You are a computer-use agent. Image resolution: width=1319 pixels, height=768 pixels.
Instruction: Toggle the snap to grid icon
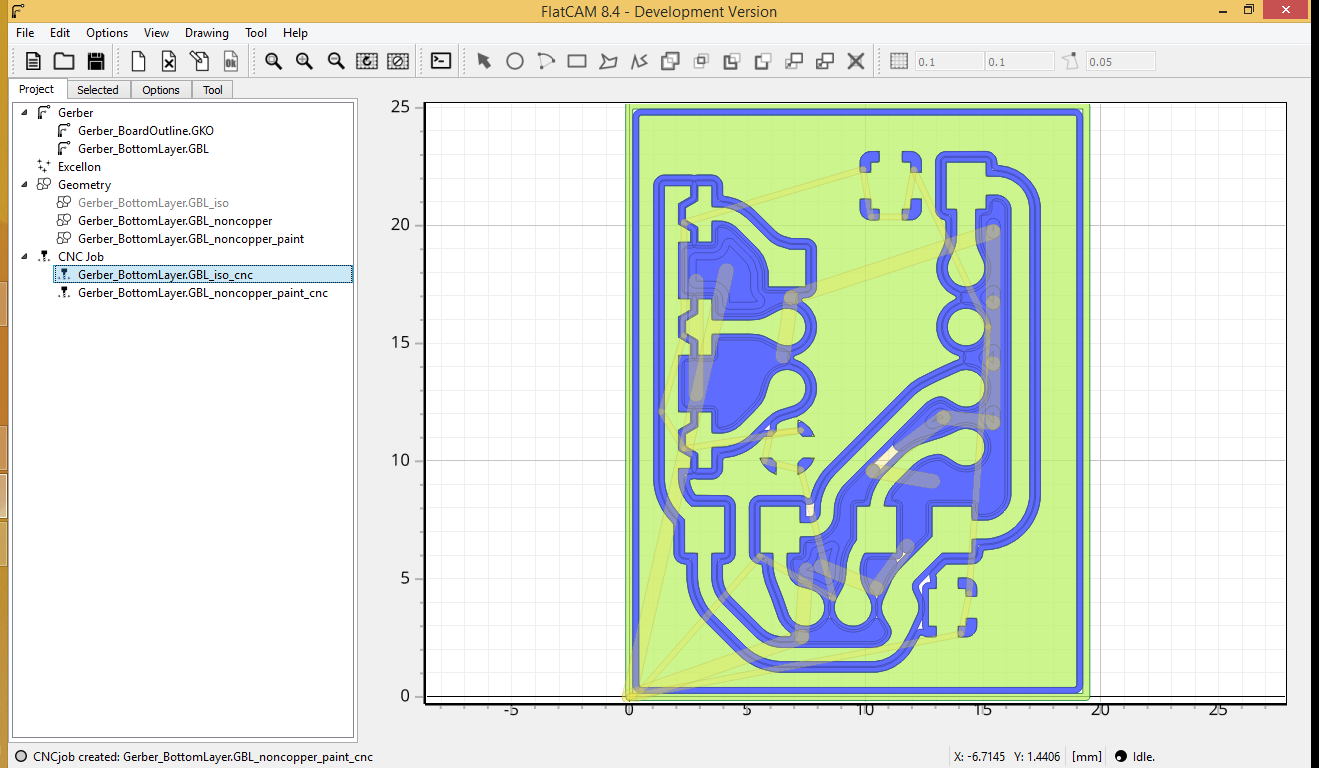[899, 61]
